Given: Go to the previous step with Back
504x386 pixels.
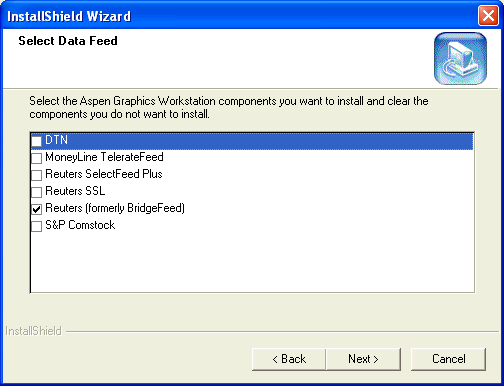Looking at the screenshot, I should (x=289, y=359).
